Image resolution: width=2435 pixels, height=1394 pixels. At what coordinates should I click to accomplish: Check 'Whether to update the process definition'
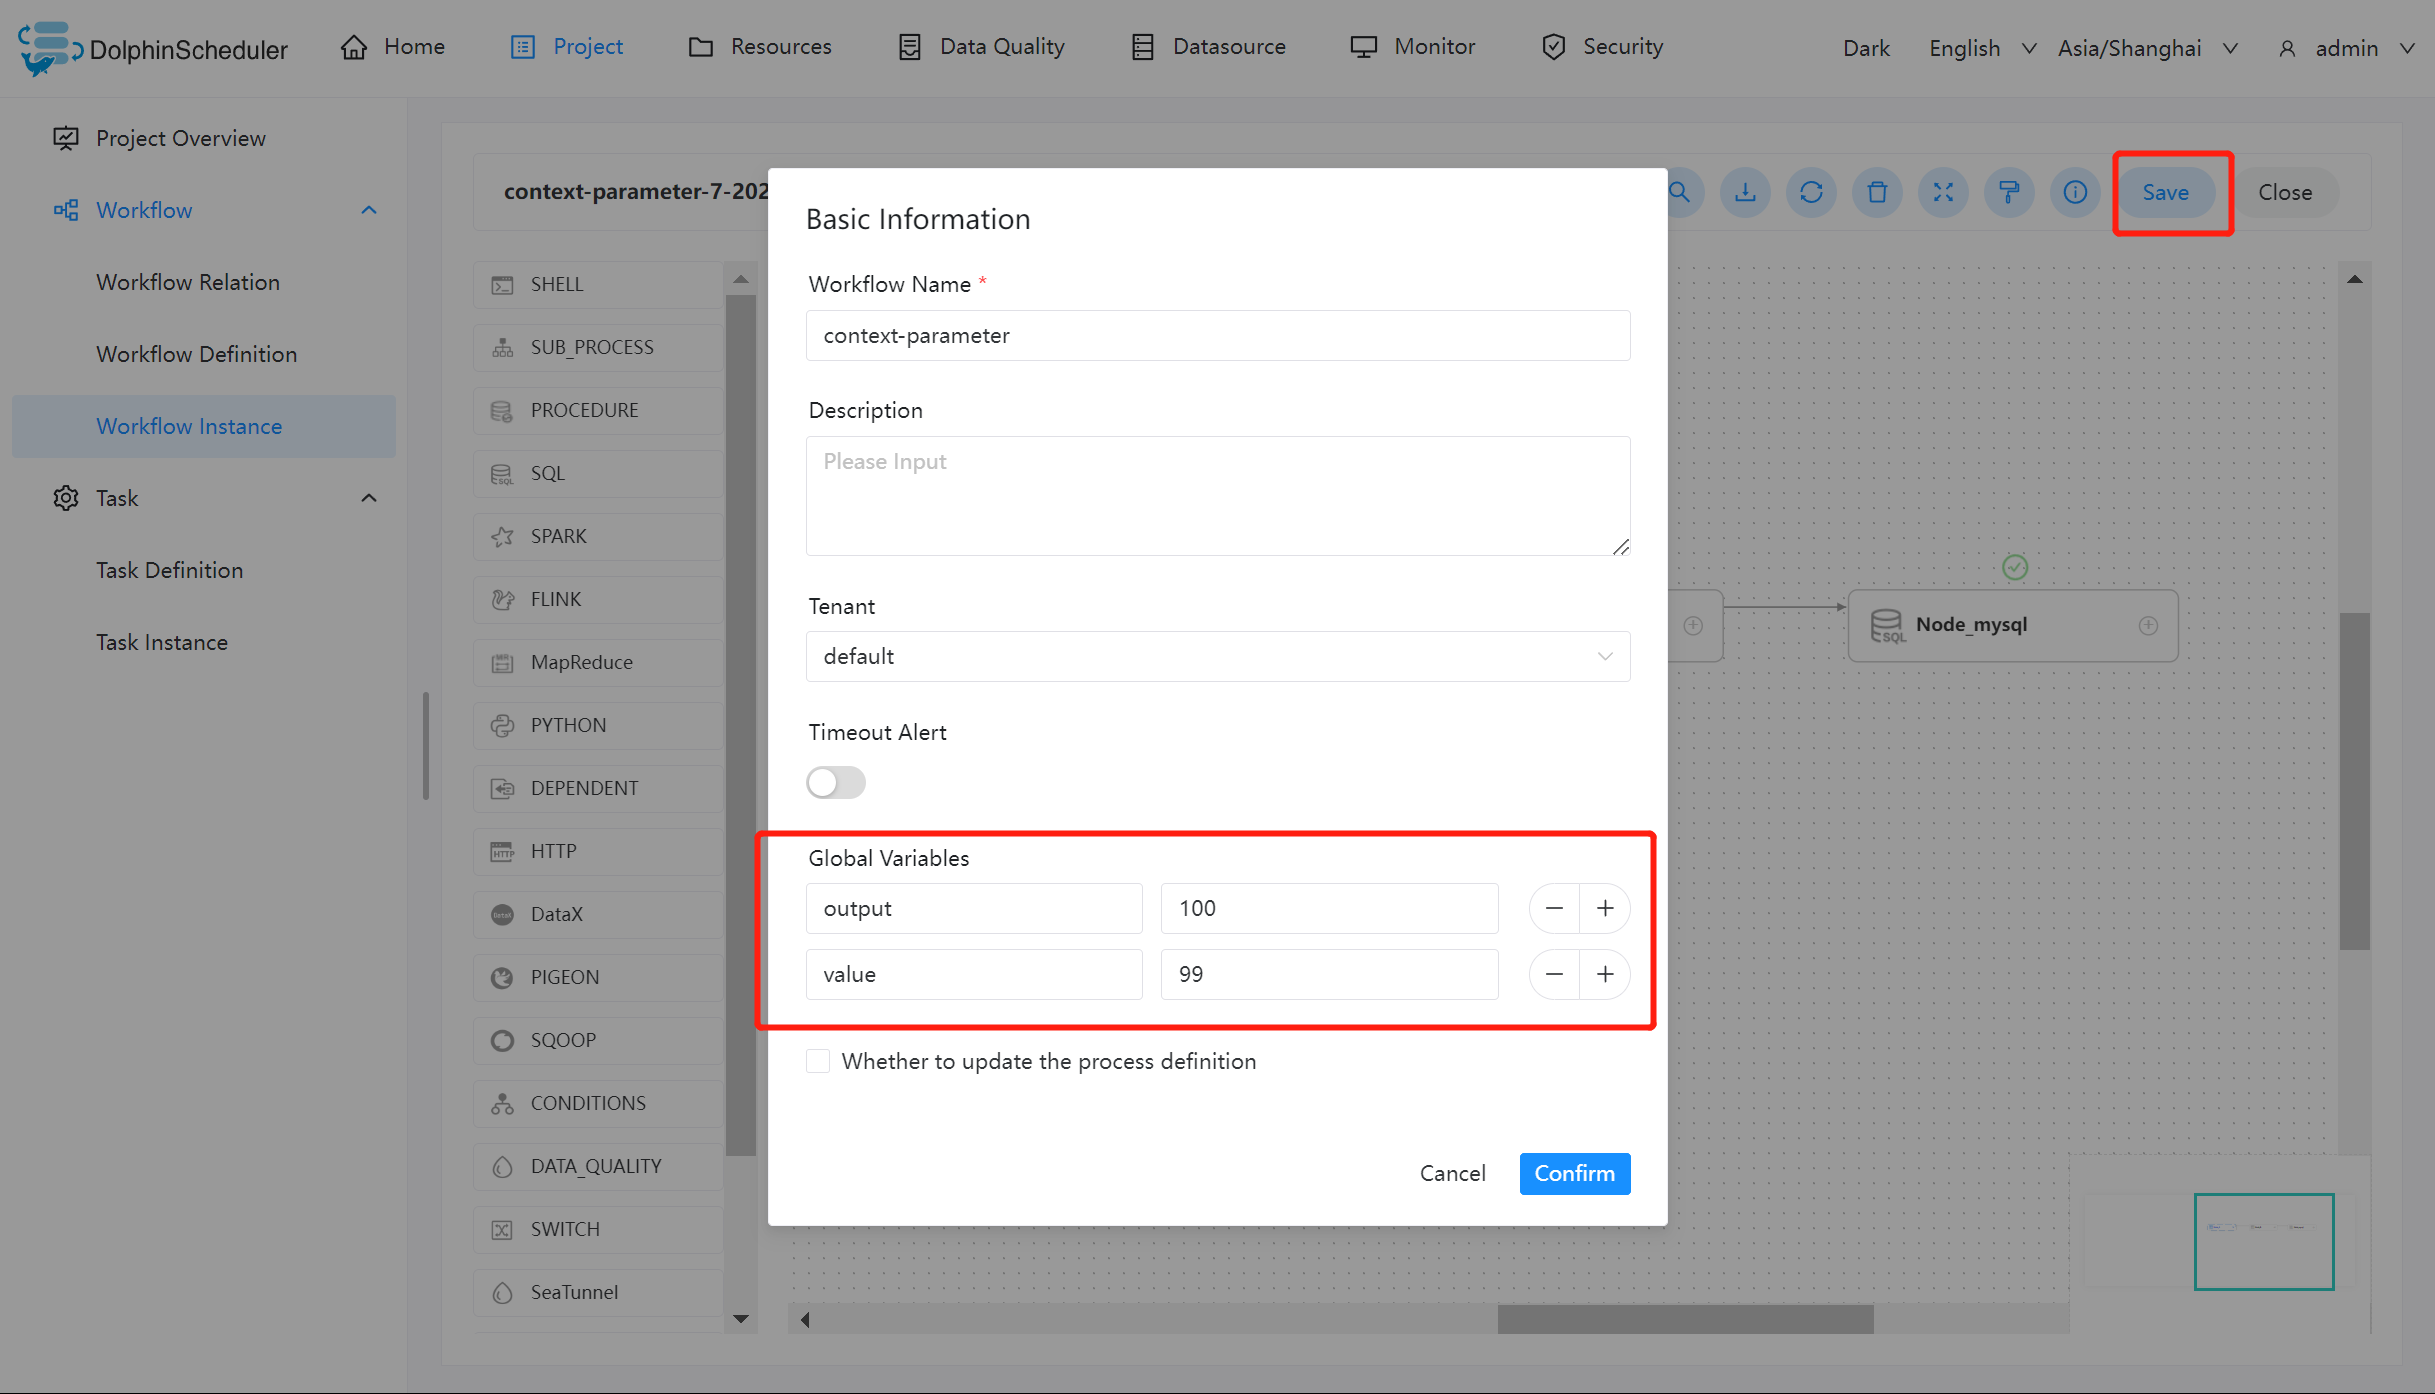[x=818, y=1061]
